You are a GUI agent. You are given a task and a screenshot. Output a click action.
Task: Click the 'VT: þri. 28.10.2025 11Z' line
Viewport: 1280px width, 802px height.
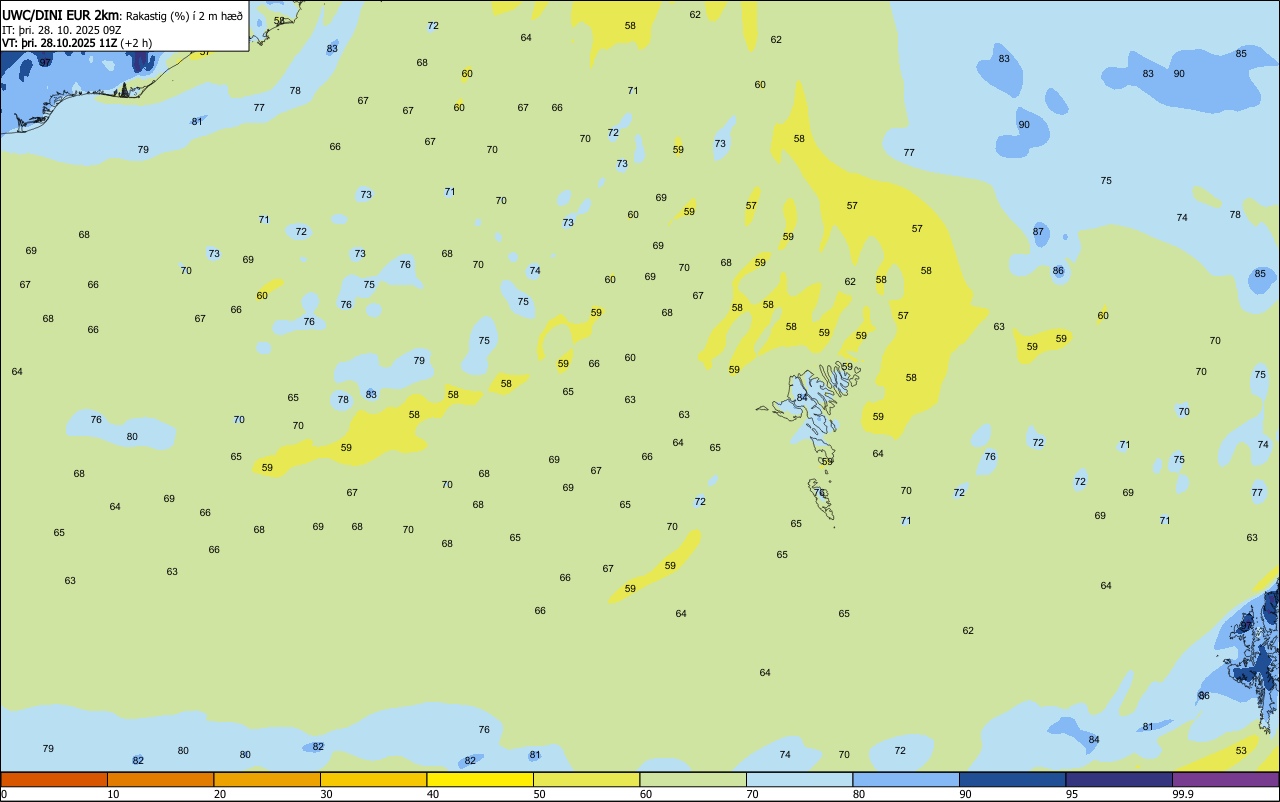coord(59,43)
